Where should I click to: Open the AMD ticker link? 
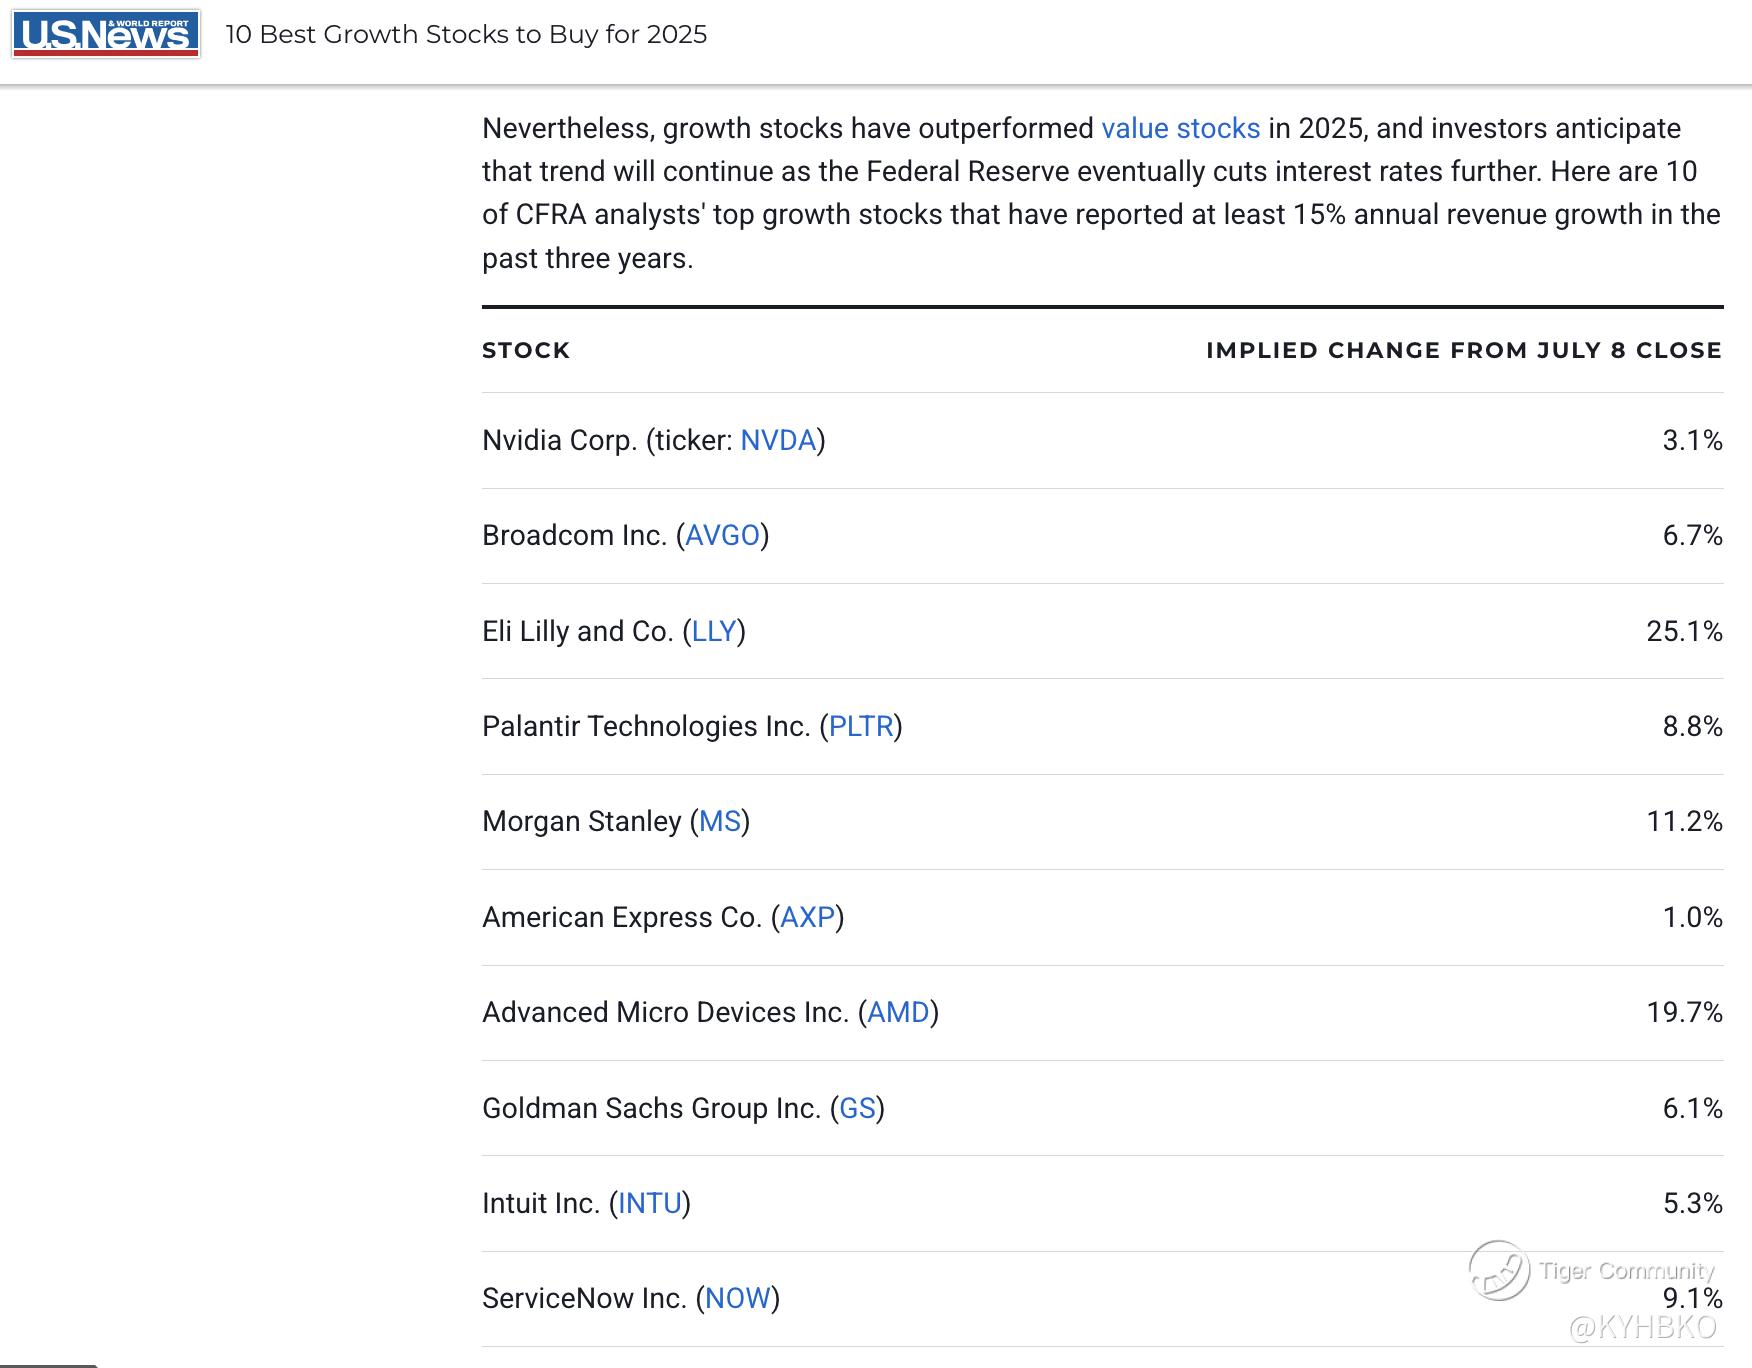point(898,1013)
